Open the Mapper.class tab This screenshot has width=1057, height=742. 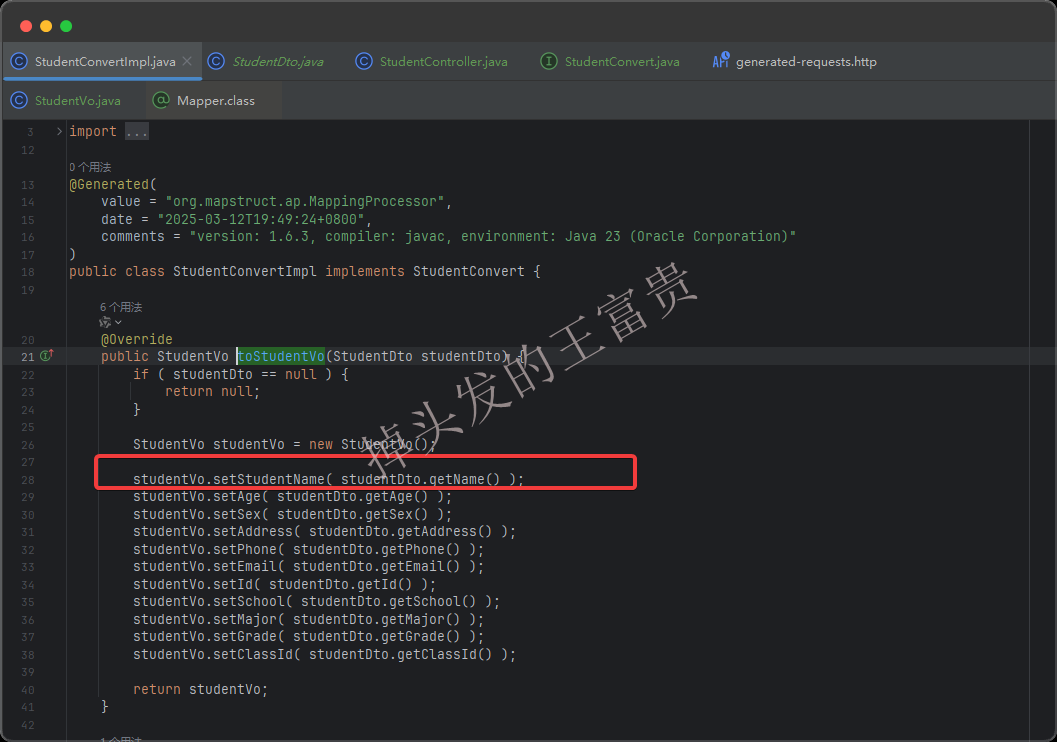[216, 101]
